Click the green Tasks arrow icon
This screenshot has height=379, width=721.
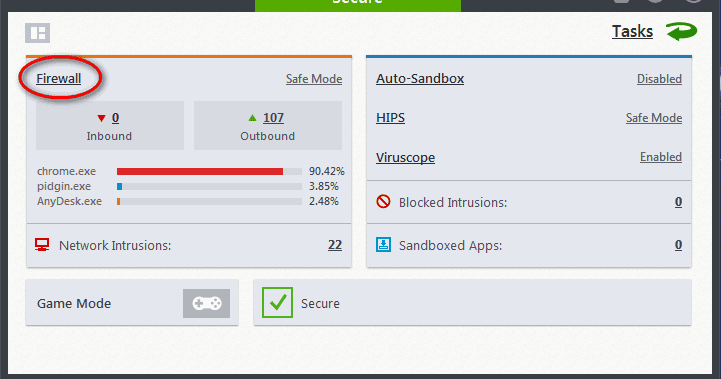681,31
